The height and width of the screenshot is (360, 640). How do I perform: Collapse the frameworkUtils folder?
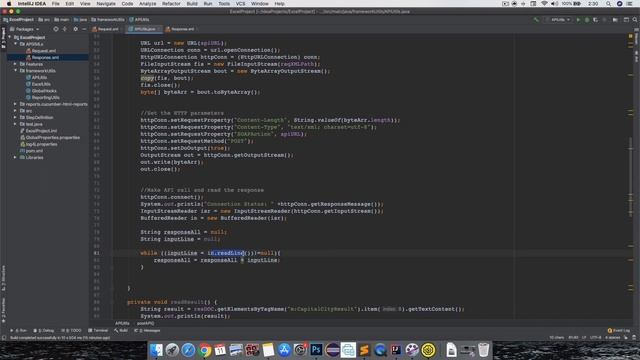16,70
